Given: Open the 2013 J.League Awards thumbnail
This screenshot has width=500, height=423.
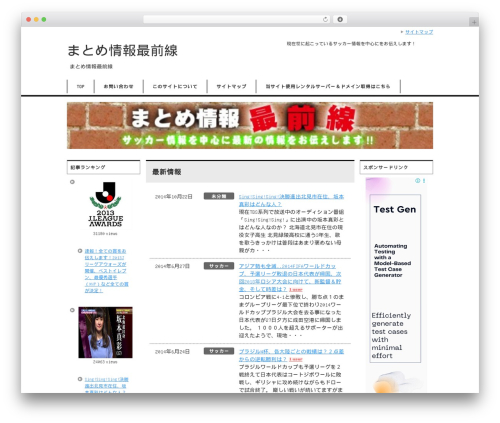Looking at the screenshot, I should point(105,205).
